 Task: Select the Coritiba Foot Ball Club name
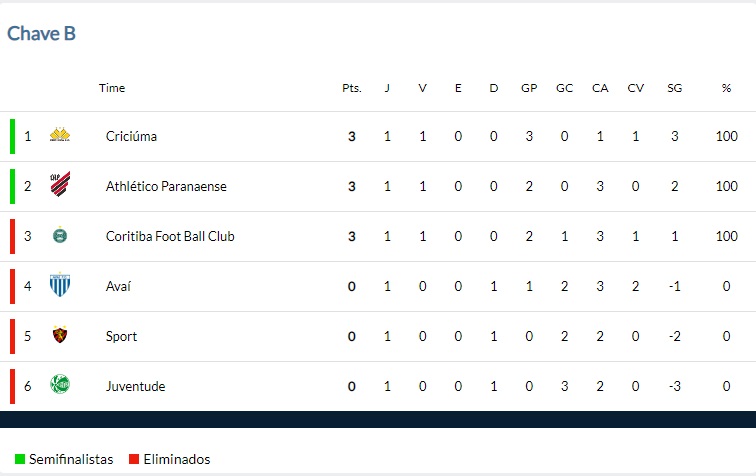[x=170, y=236]
